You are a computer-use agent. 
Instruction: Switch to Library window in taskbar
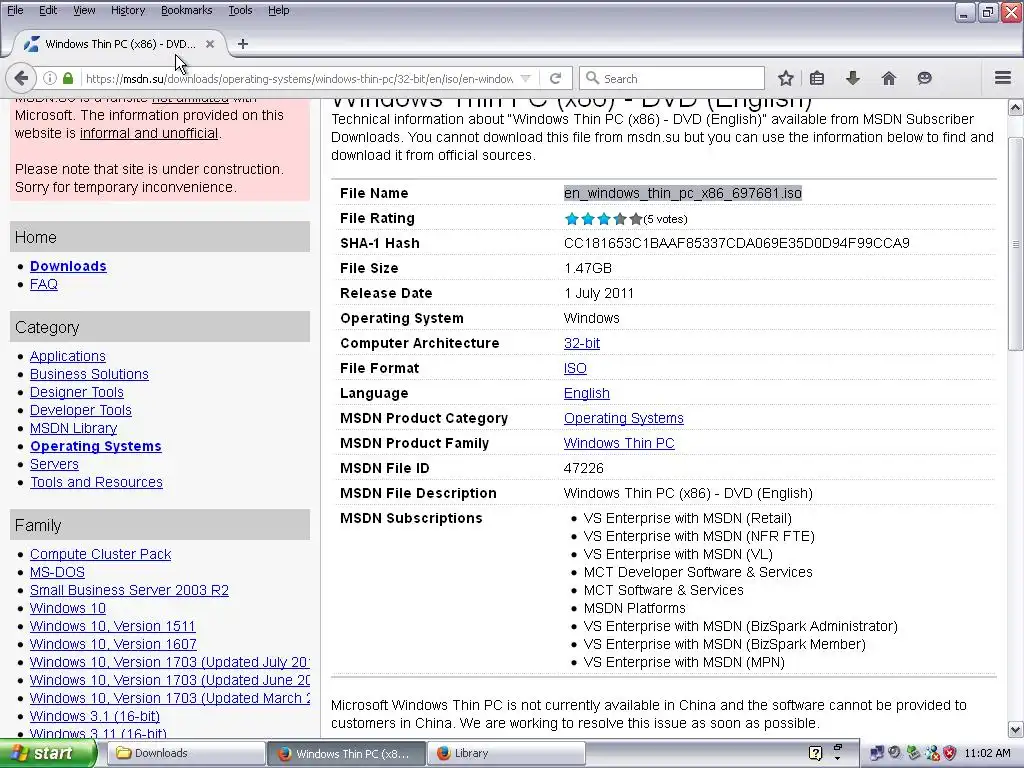click(505, 754)
